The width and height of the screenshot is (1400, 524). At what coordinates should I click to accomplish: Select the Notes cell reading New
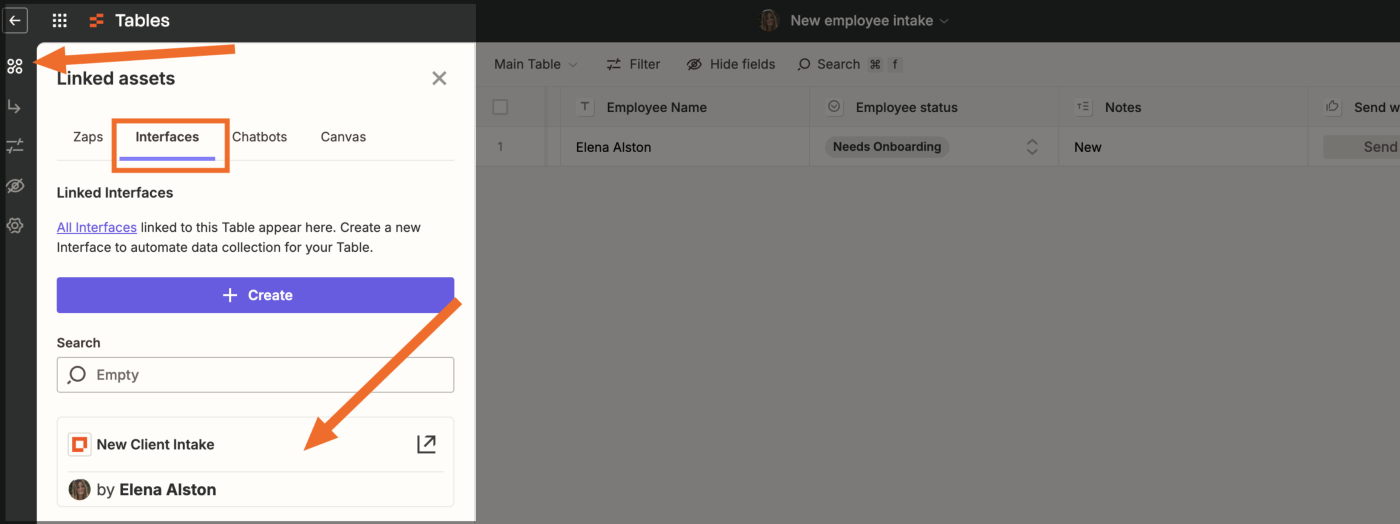pyautogui.click(x=1183, y=147)
